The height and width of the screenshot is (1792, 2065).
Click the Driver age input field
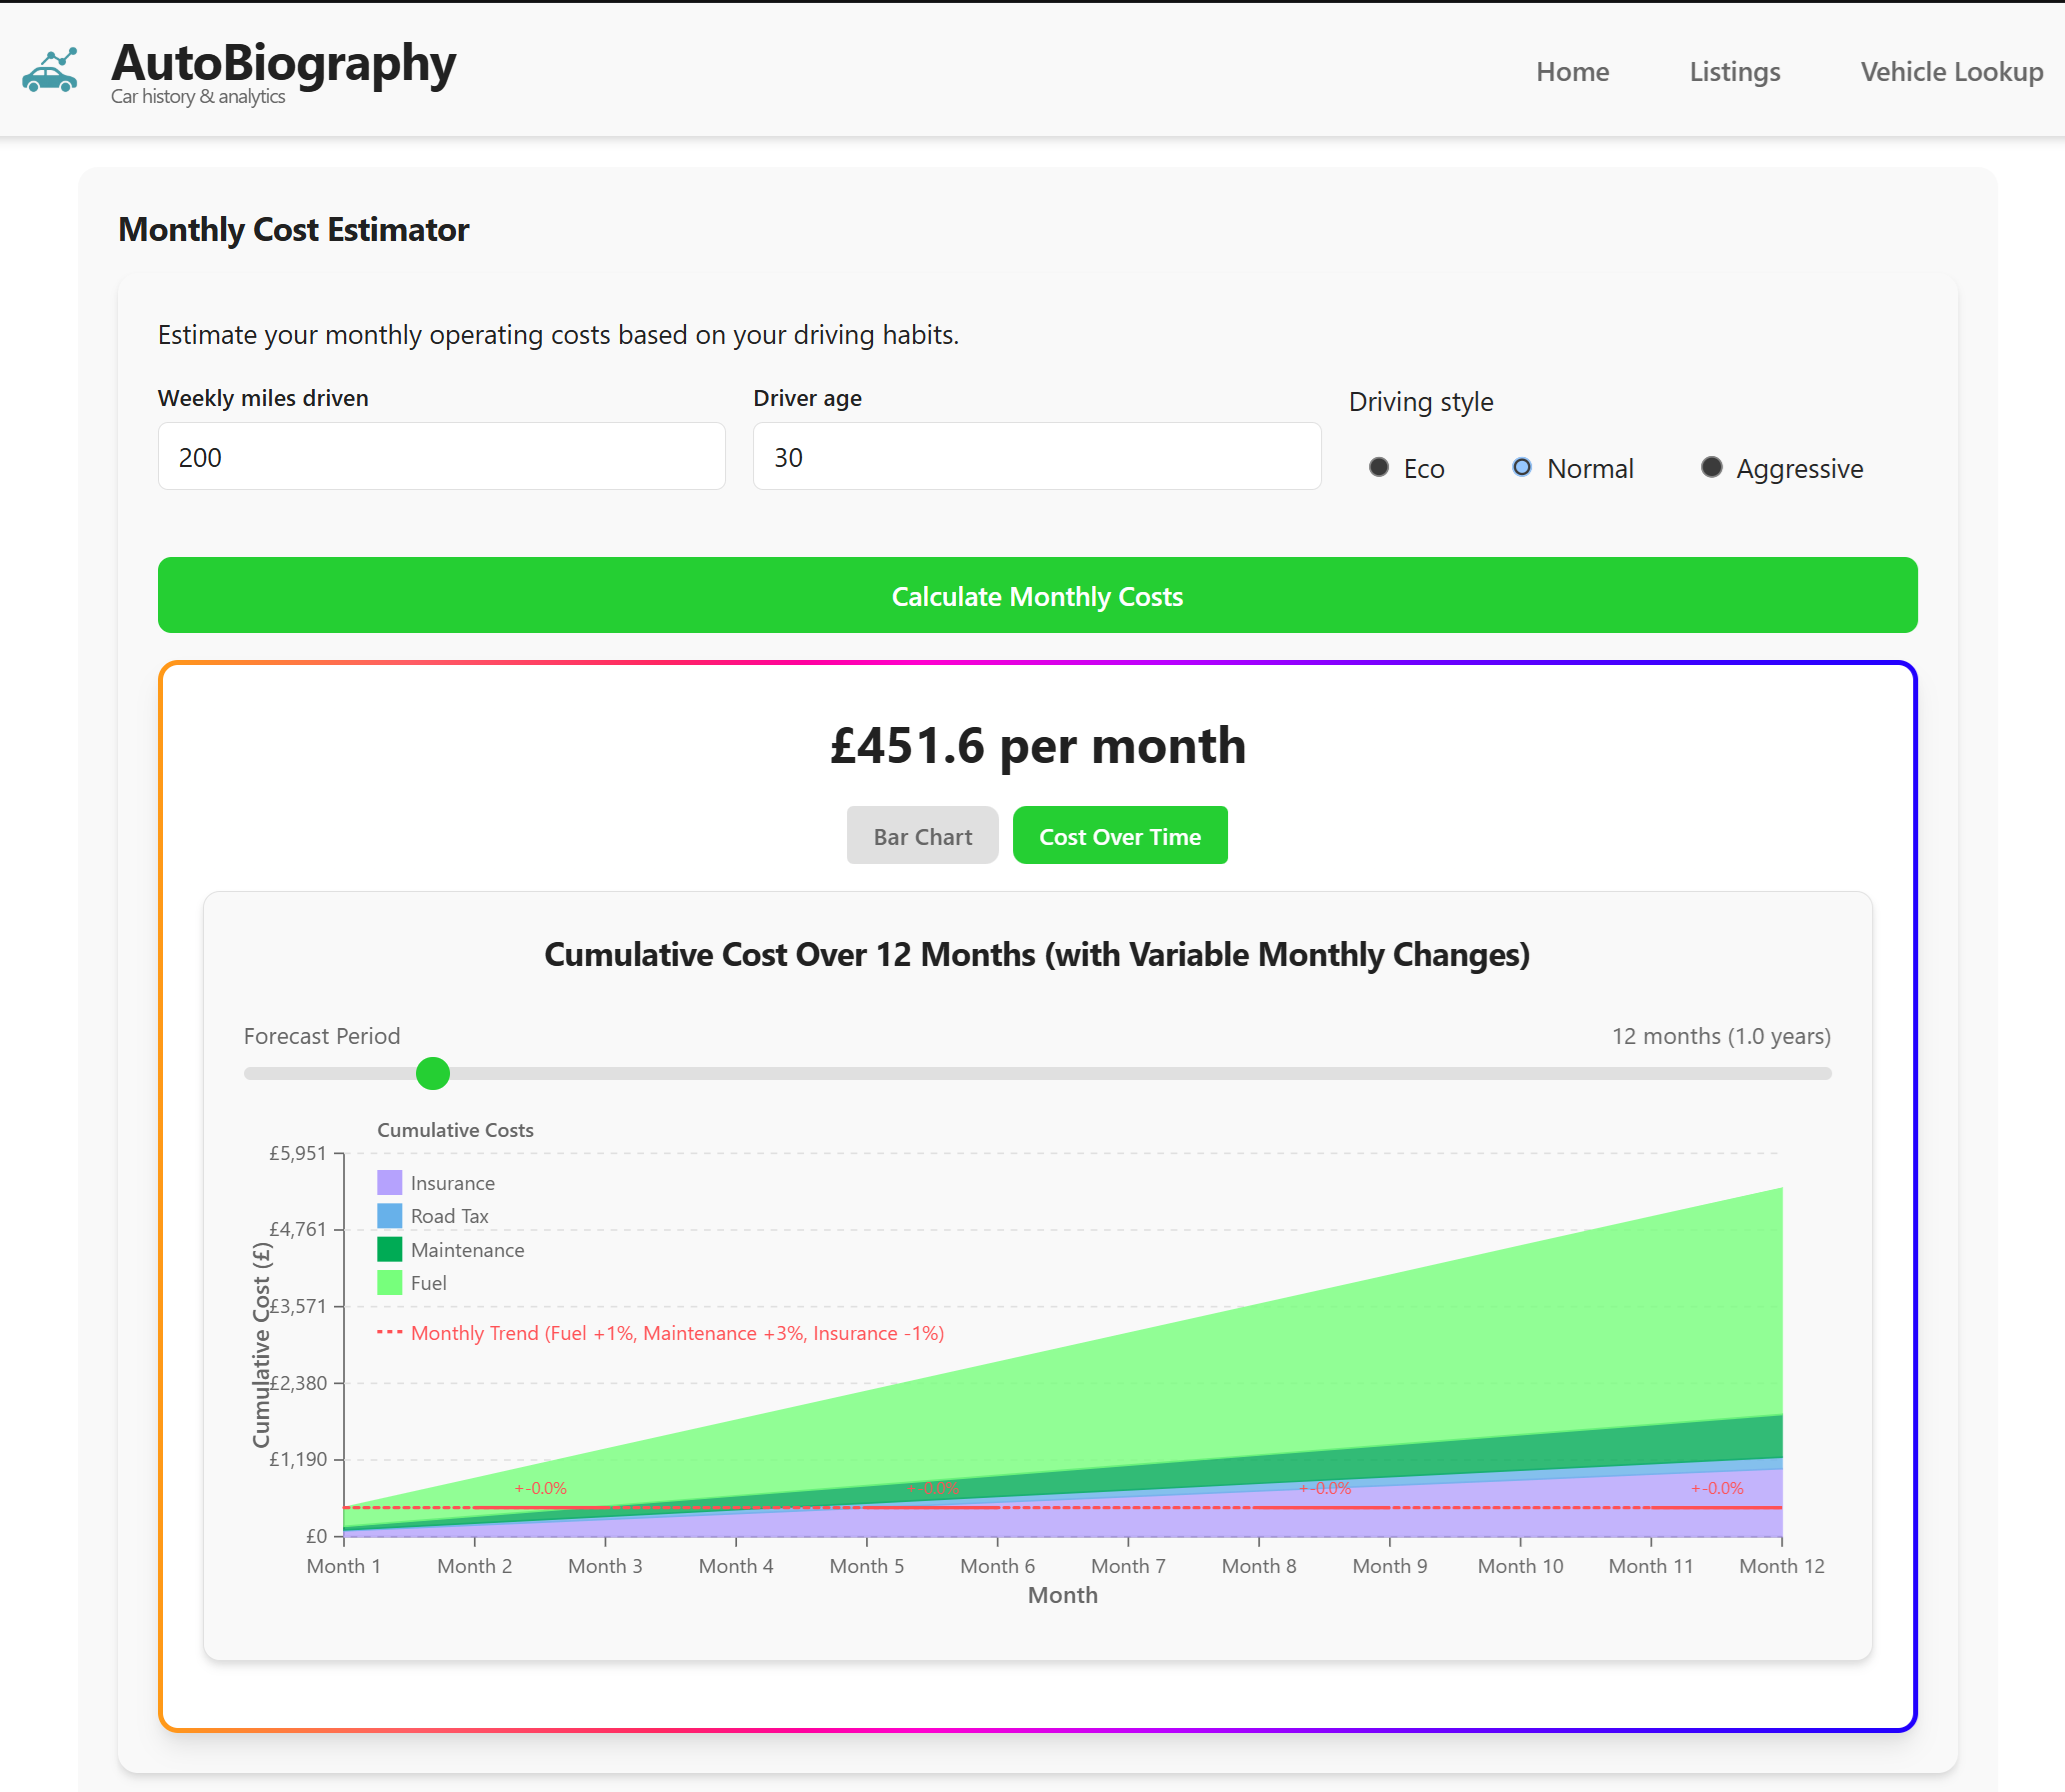point(1036,457)
